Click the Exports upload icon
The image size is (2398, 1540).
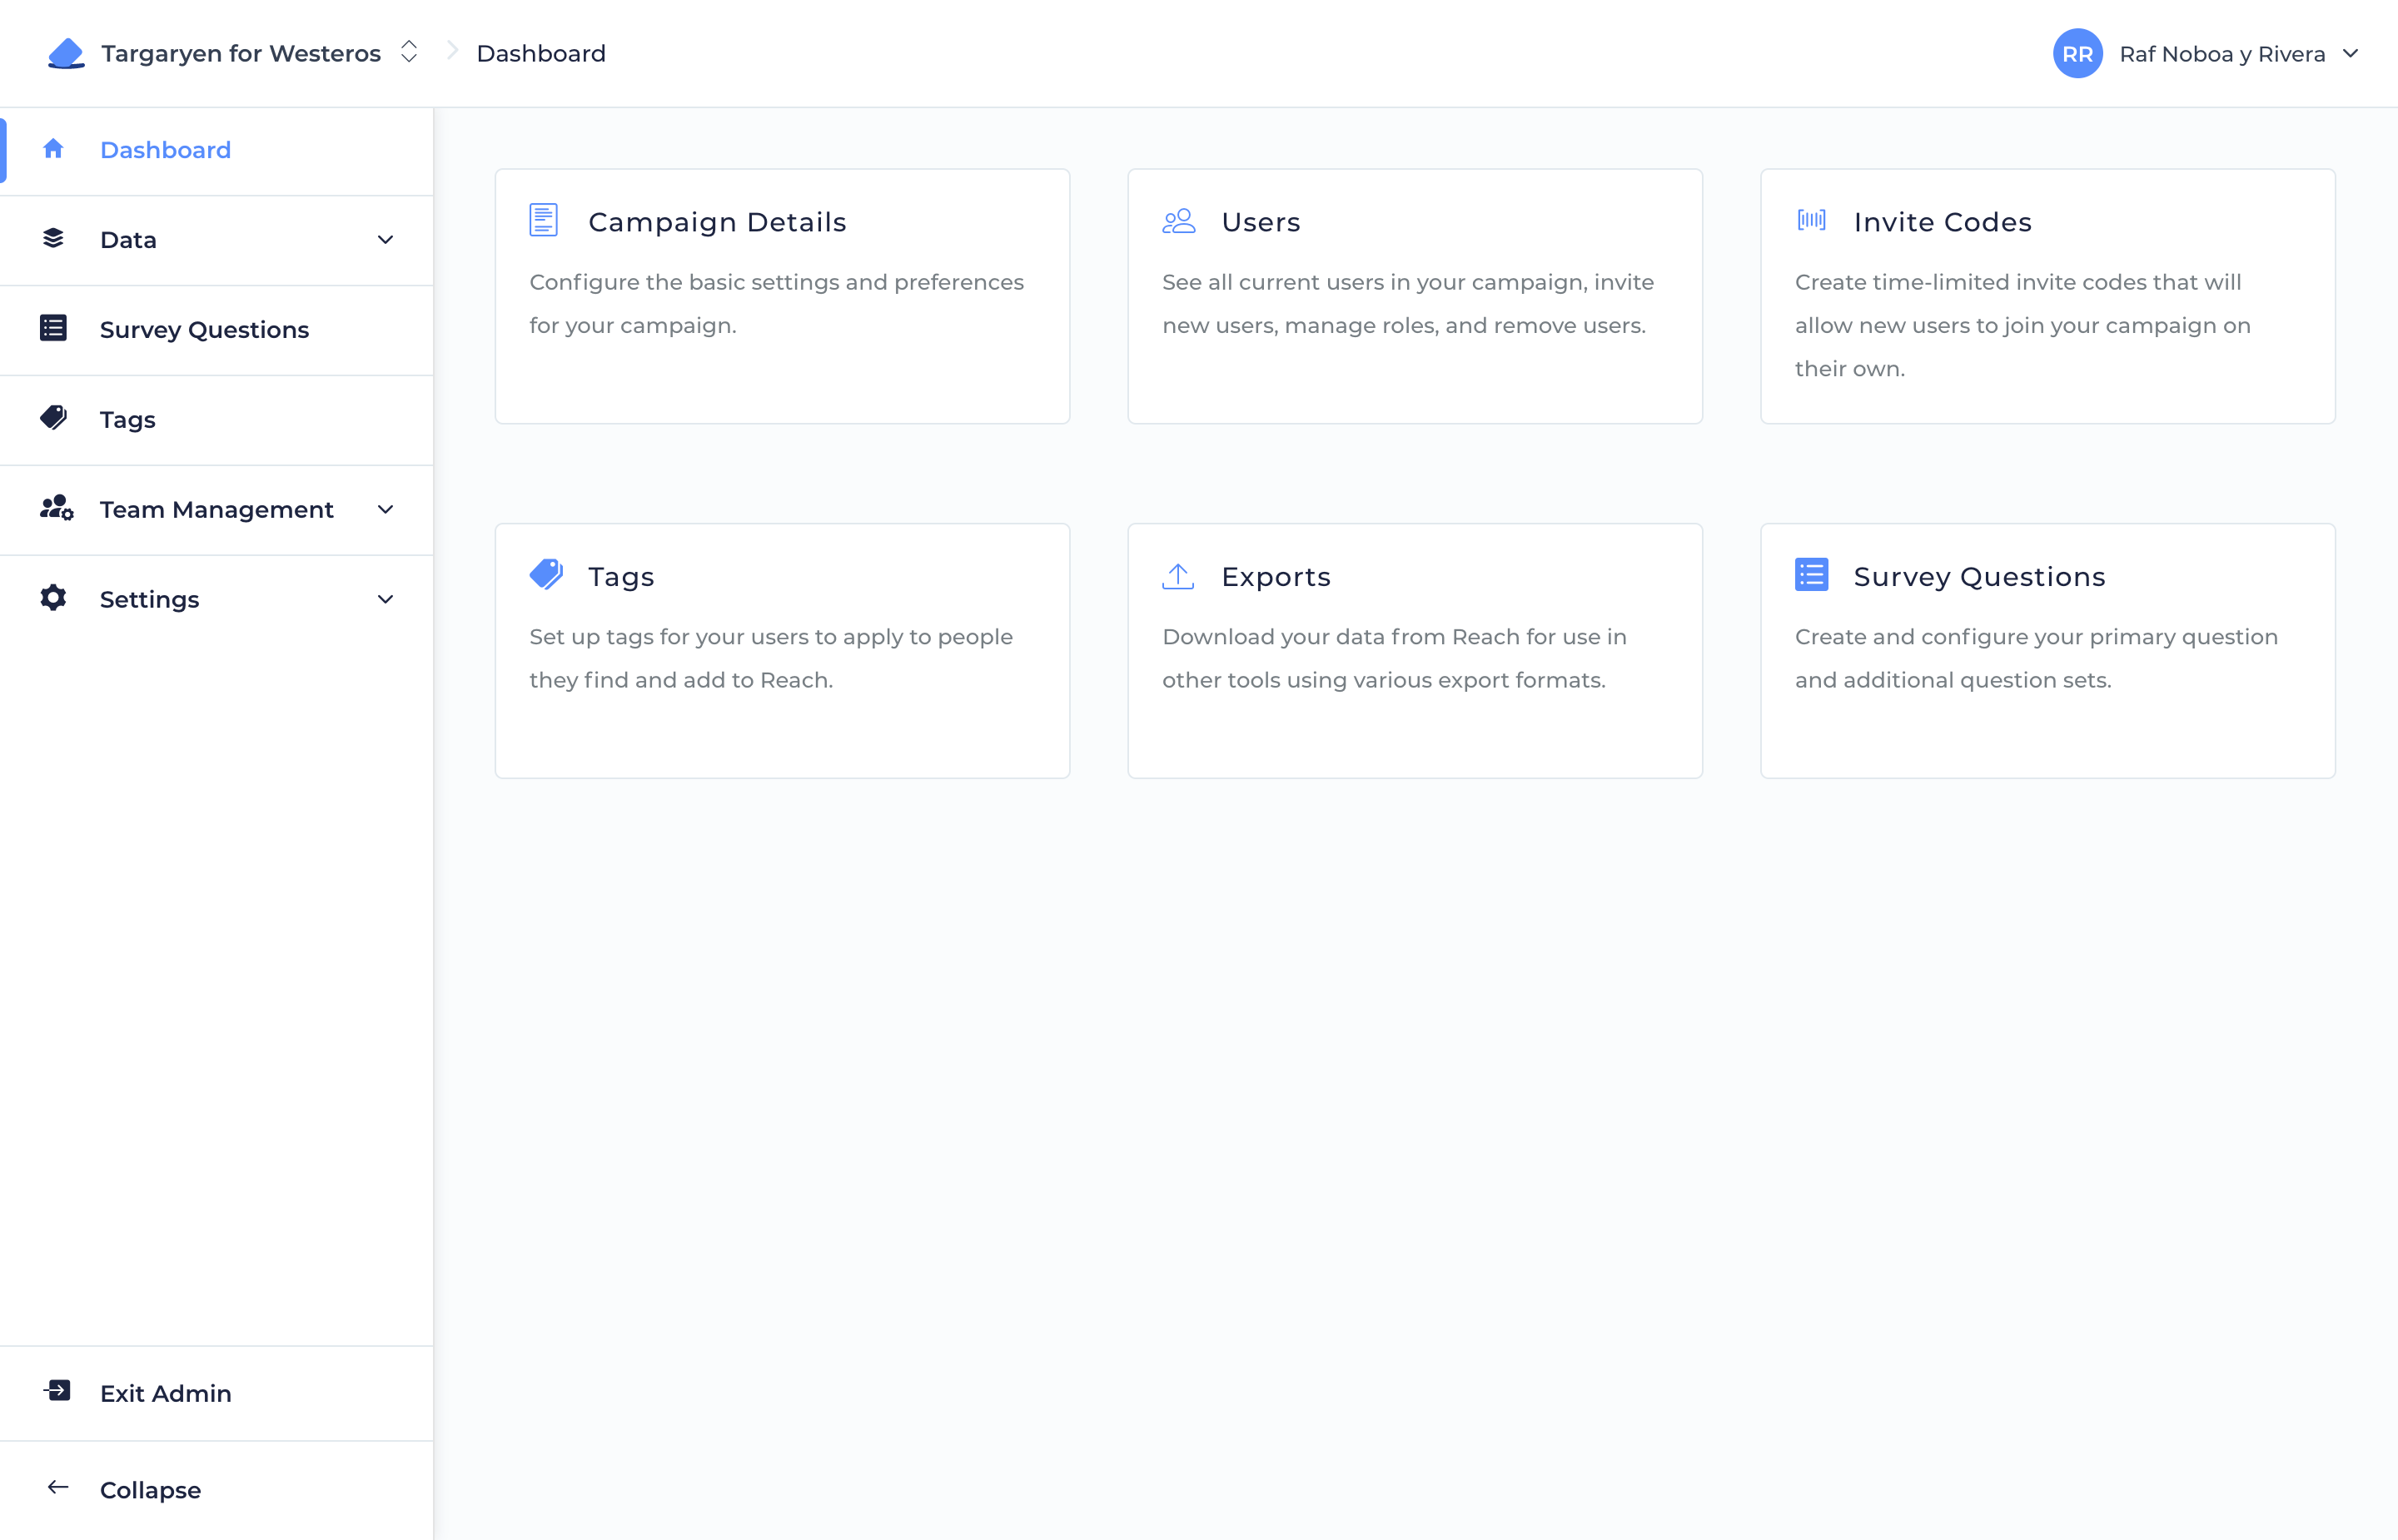click(x=1177, y=575)
